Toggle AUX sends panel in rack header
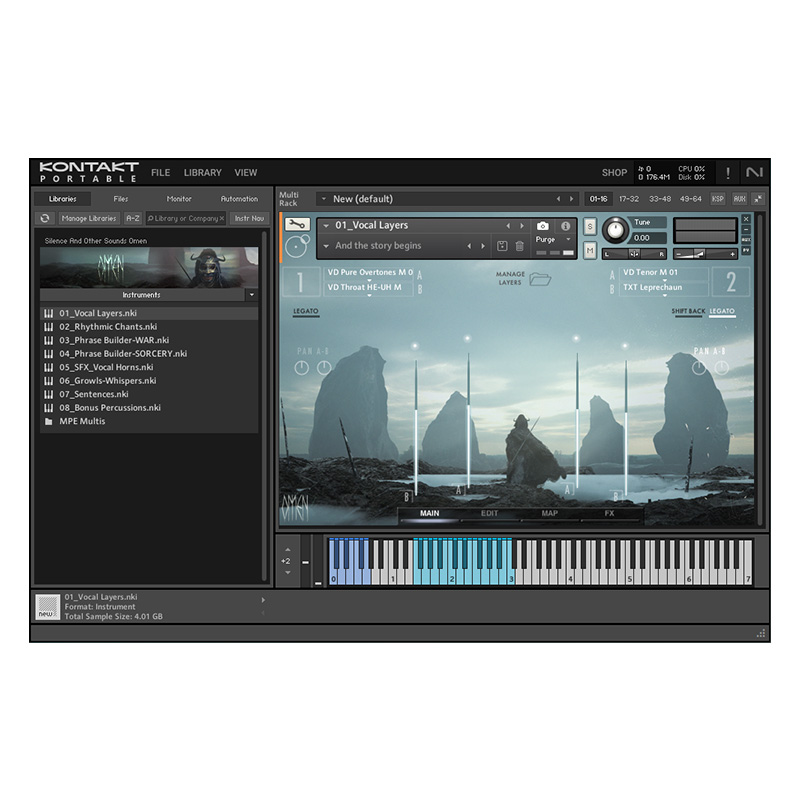The width and height of the screenshot is (800, 800). pos(739,199)
